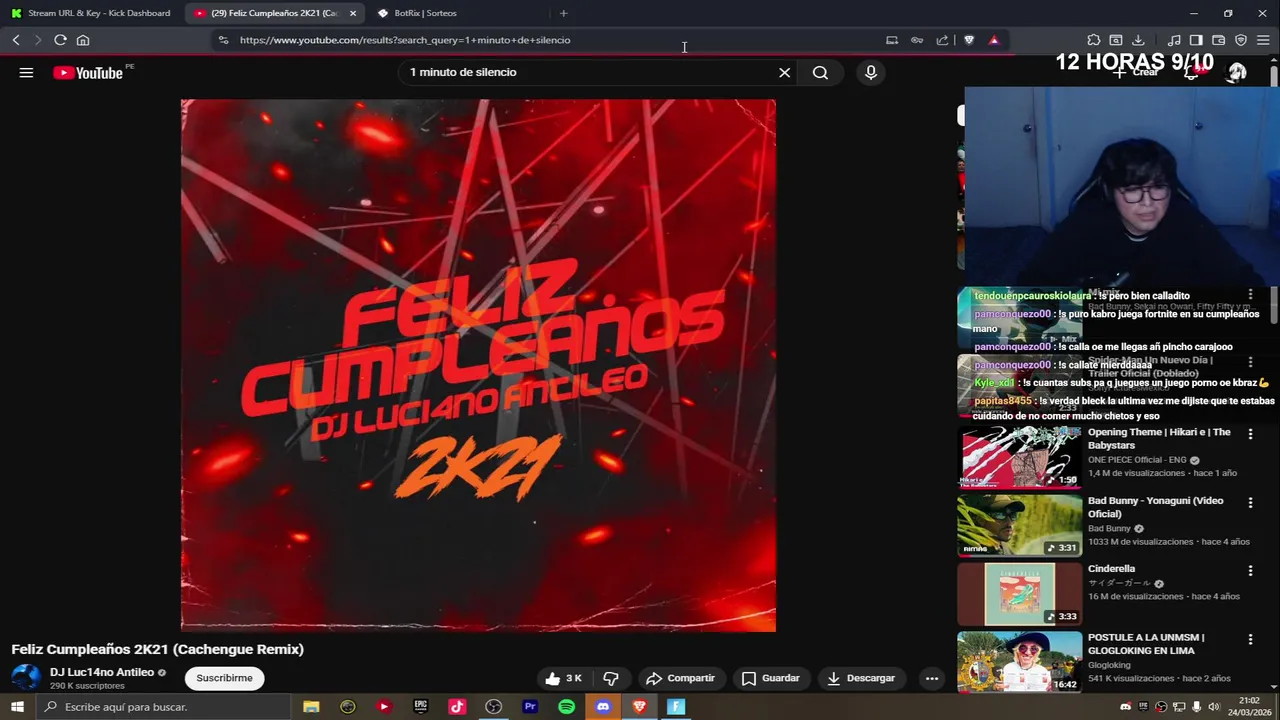Open the clock showing 21:02

tap(1250, 707)
